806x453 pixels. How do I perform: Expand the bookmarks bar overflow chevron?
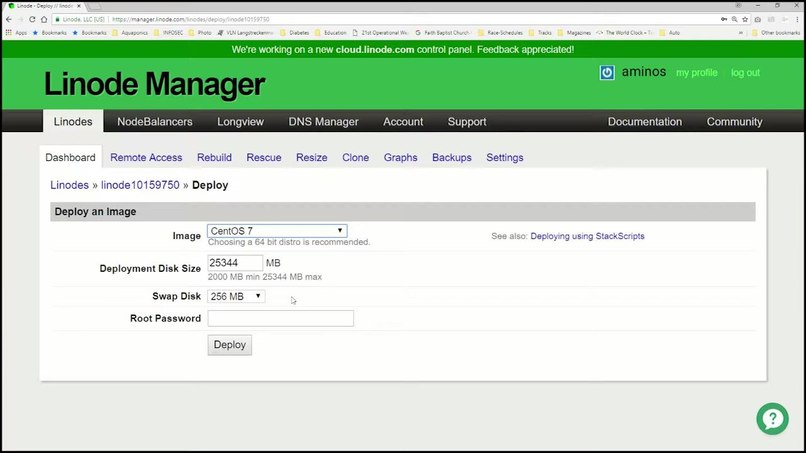pyautogui.click(x=740, y=32)
